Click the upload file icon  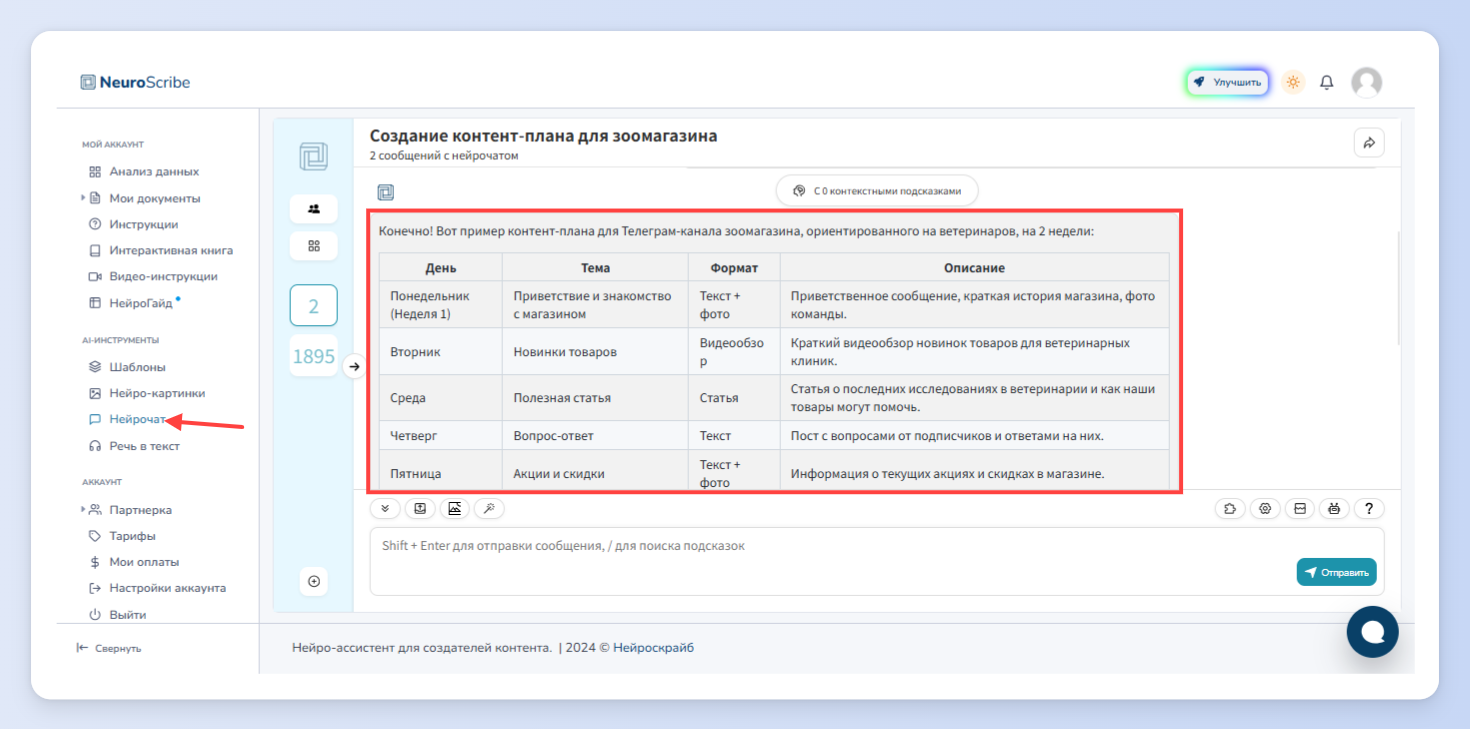[x=420, y=508]
